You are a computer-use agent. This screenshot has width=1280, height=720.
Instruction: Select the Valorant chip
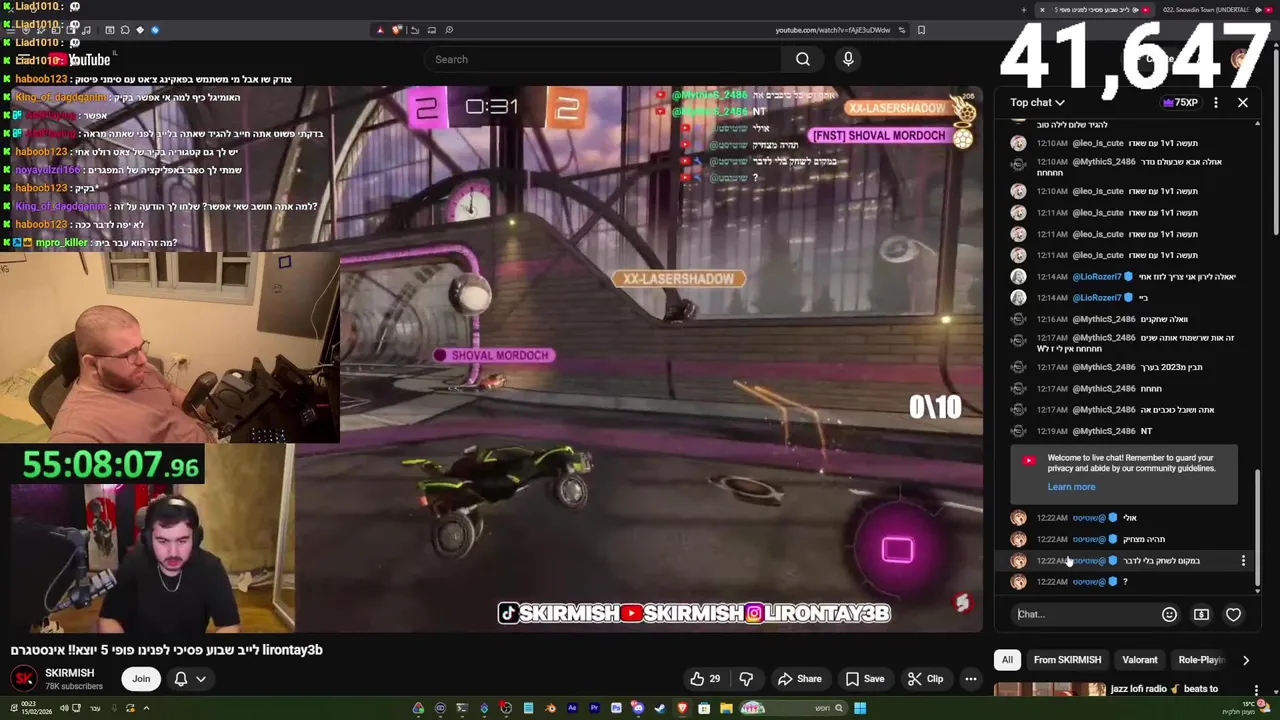(x=1139, y=660)
